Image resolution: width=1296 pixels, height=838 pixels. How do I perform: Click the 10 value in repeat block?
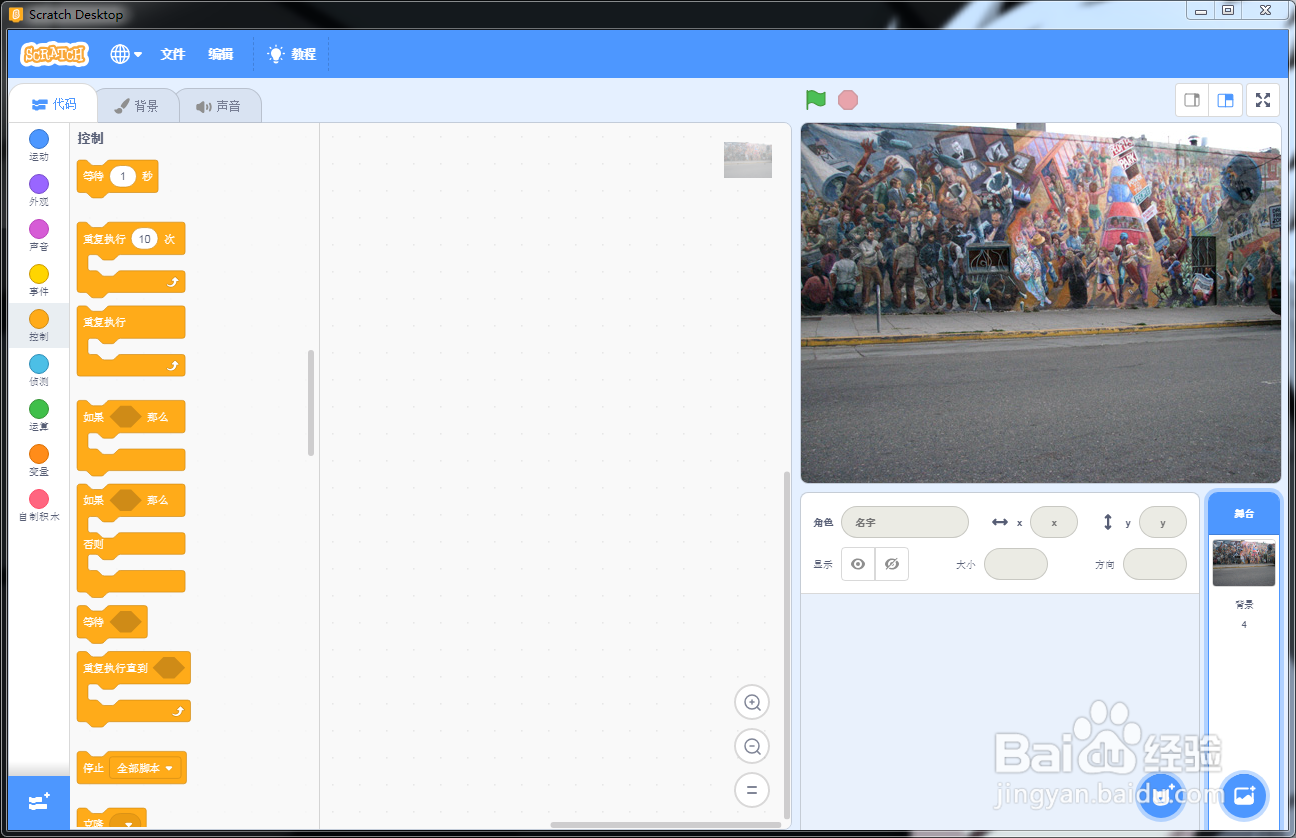pyautogui.click(x=145, y=239)
